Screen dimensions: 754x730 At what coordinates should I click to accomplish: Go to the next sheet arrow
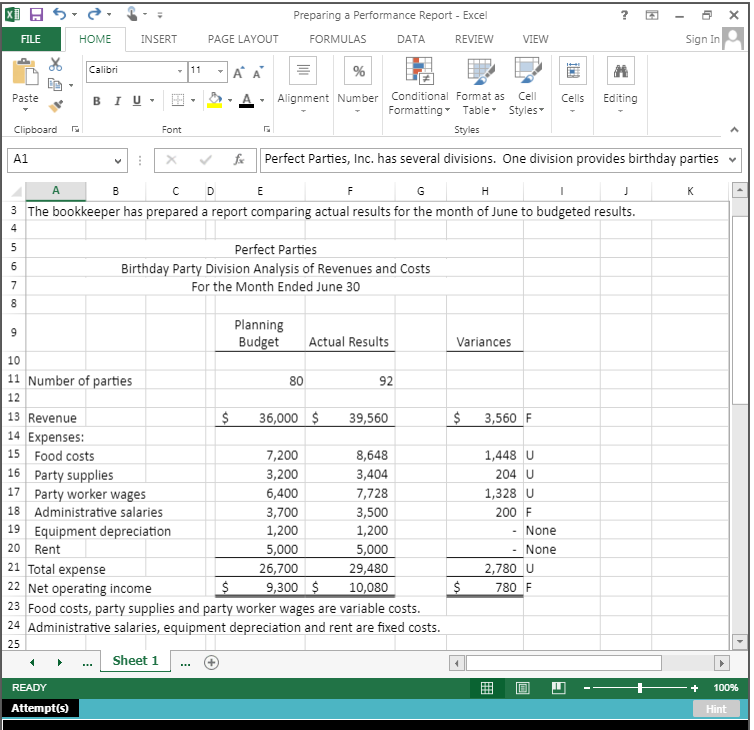60,663
